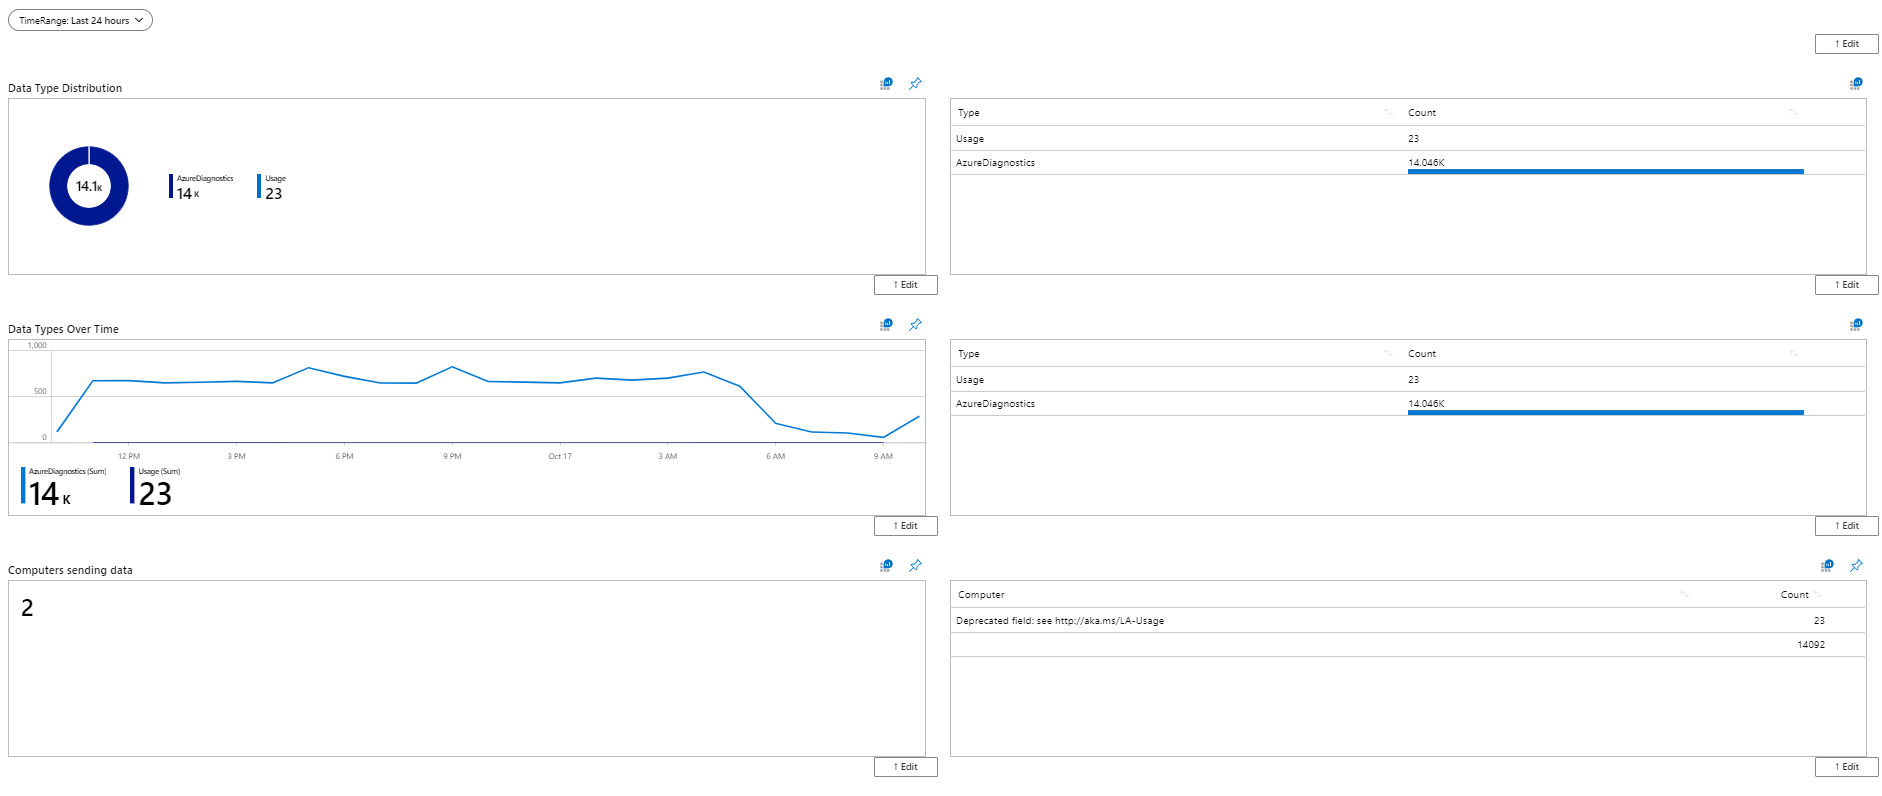1882x796 pixels.
Task: Edit the Data Type Distribution chart
Action: tap(905, 285)
